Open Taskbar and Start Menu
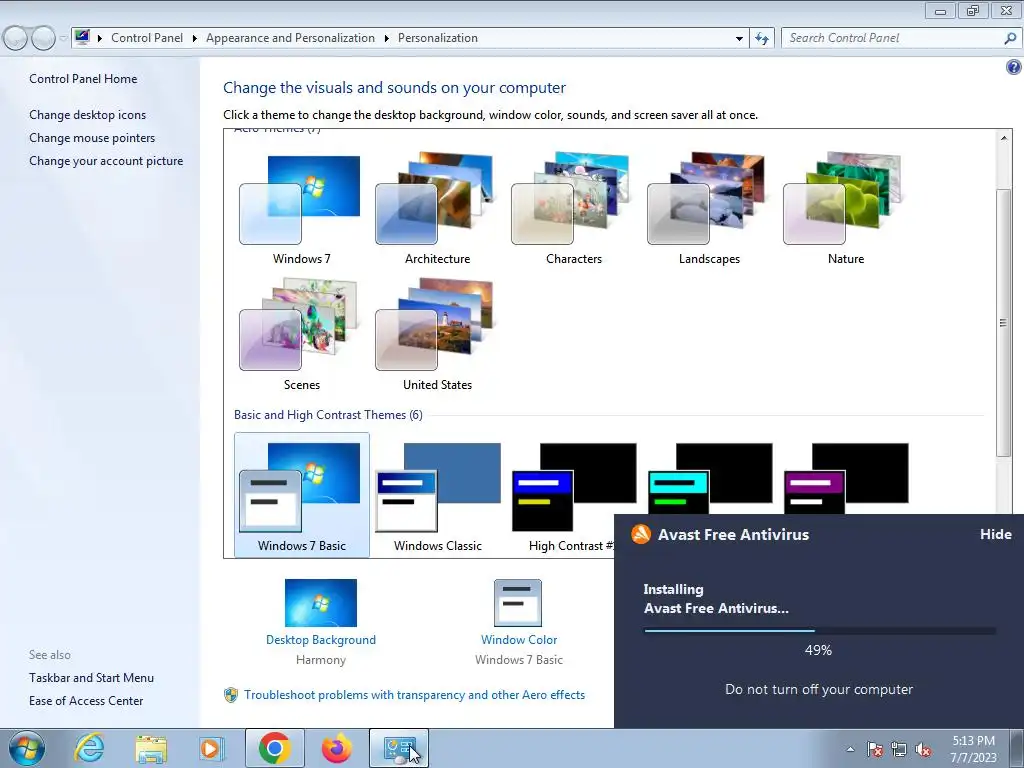 point(91,678)
